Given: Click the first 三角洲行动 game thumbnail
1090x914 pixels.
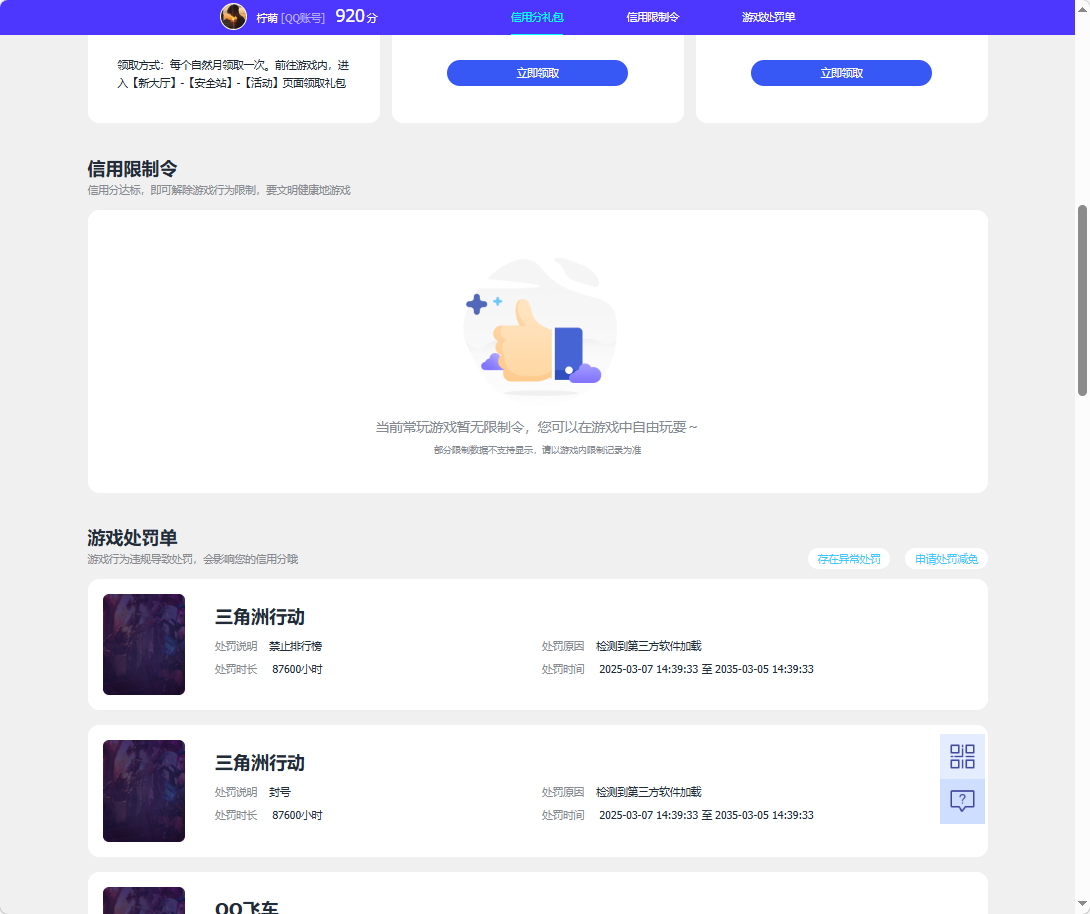Looking at the screenshot, I should [x=144, y=644].
